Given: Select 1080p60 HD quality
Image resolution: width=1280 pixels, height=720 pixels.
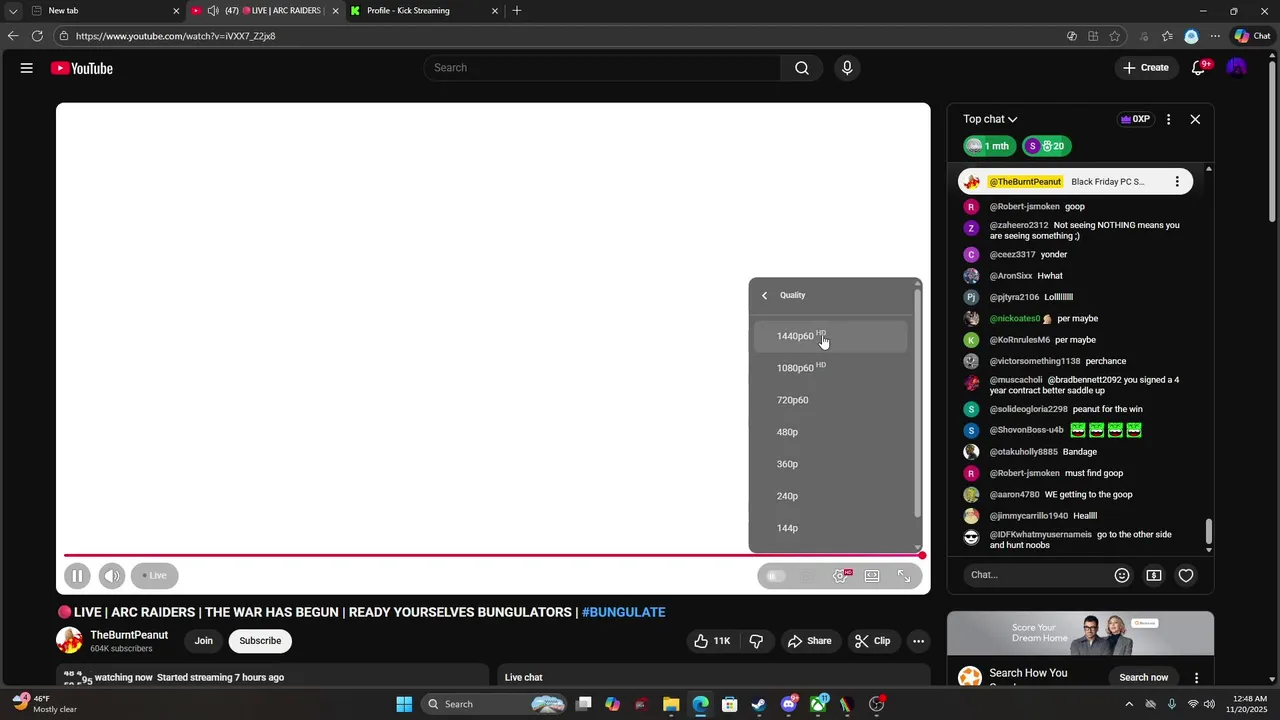Looking at the screenshot, I should click(x=831, y=368).
